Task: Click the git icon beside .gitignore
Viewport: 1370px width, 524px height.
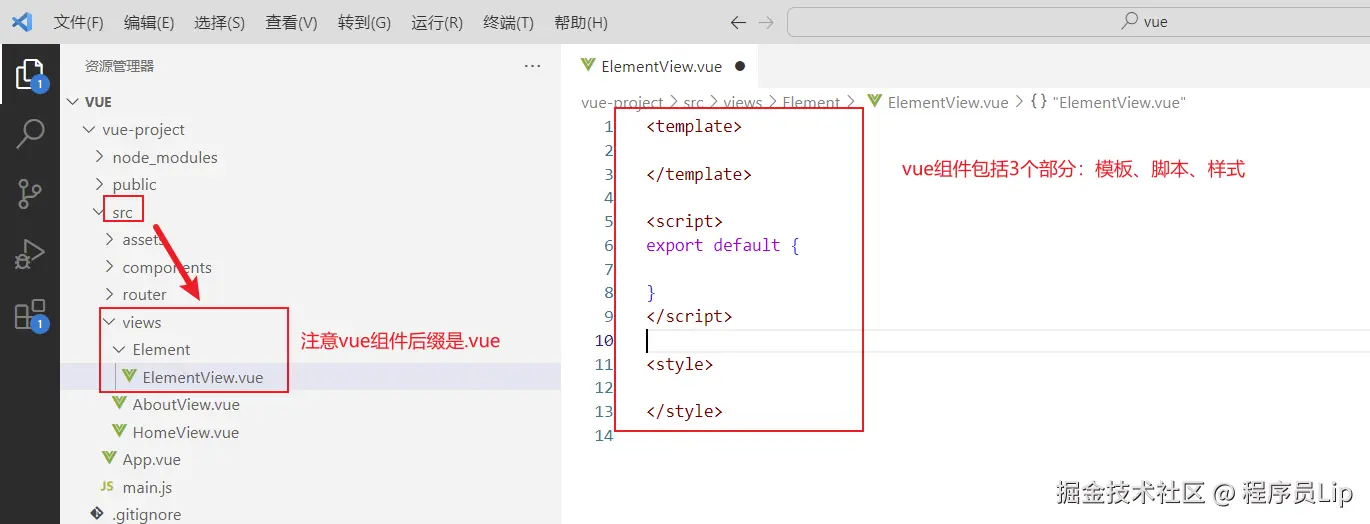Action: [97, 514]
